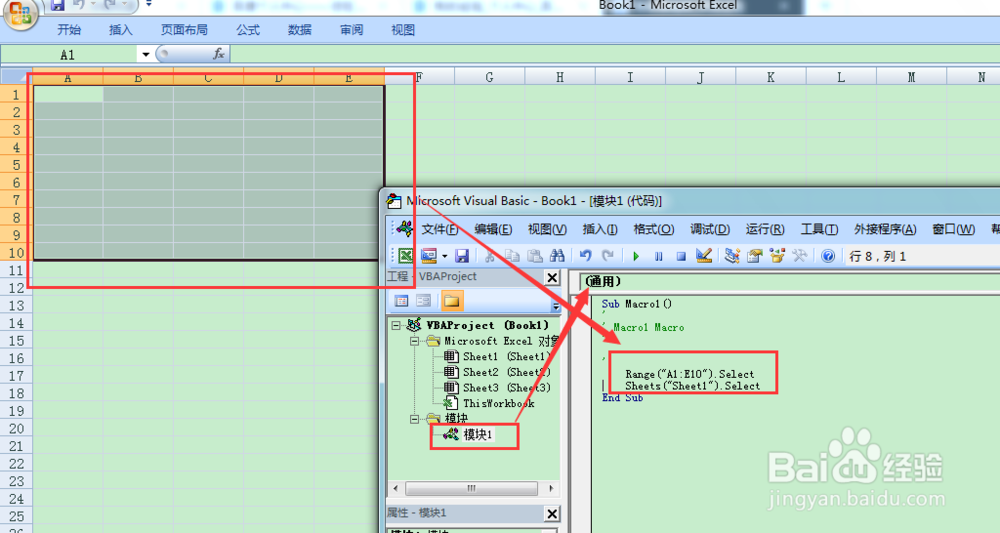Collapse the VBAProject (Book1) tree node
The image size is (1000, 533).
[396, 325]
